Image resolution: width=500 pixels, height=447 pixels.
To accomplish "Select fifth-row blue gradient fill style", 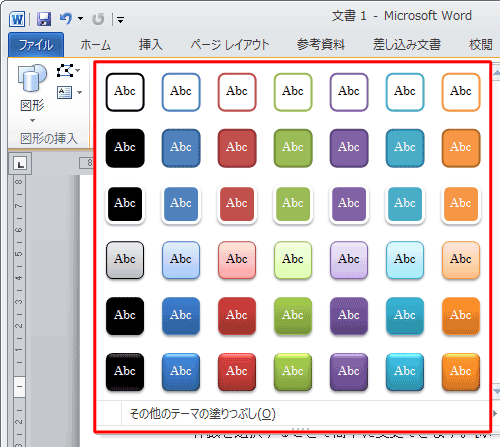I will pyautogui.click(x=181, y=316).
